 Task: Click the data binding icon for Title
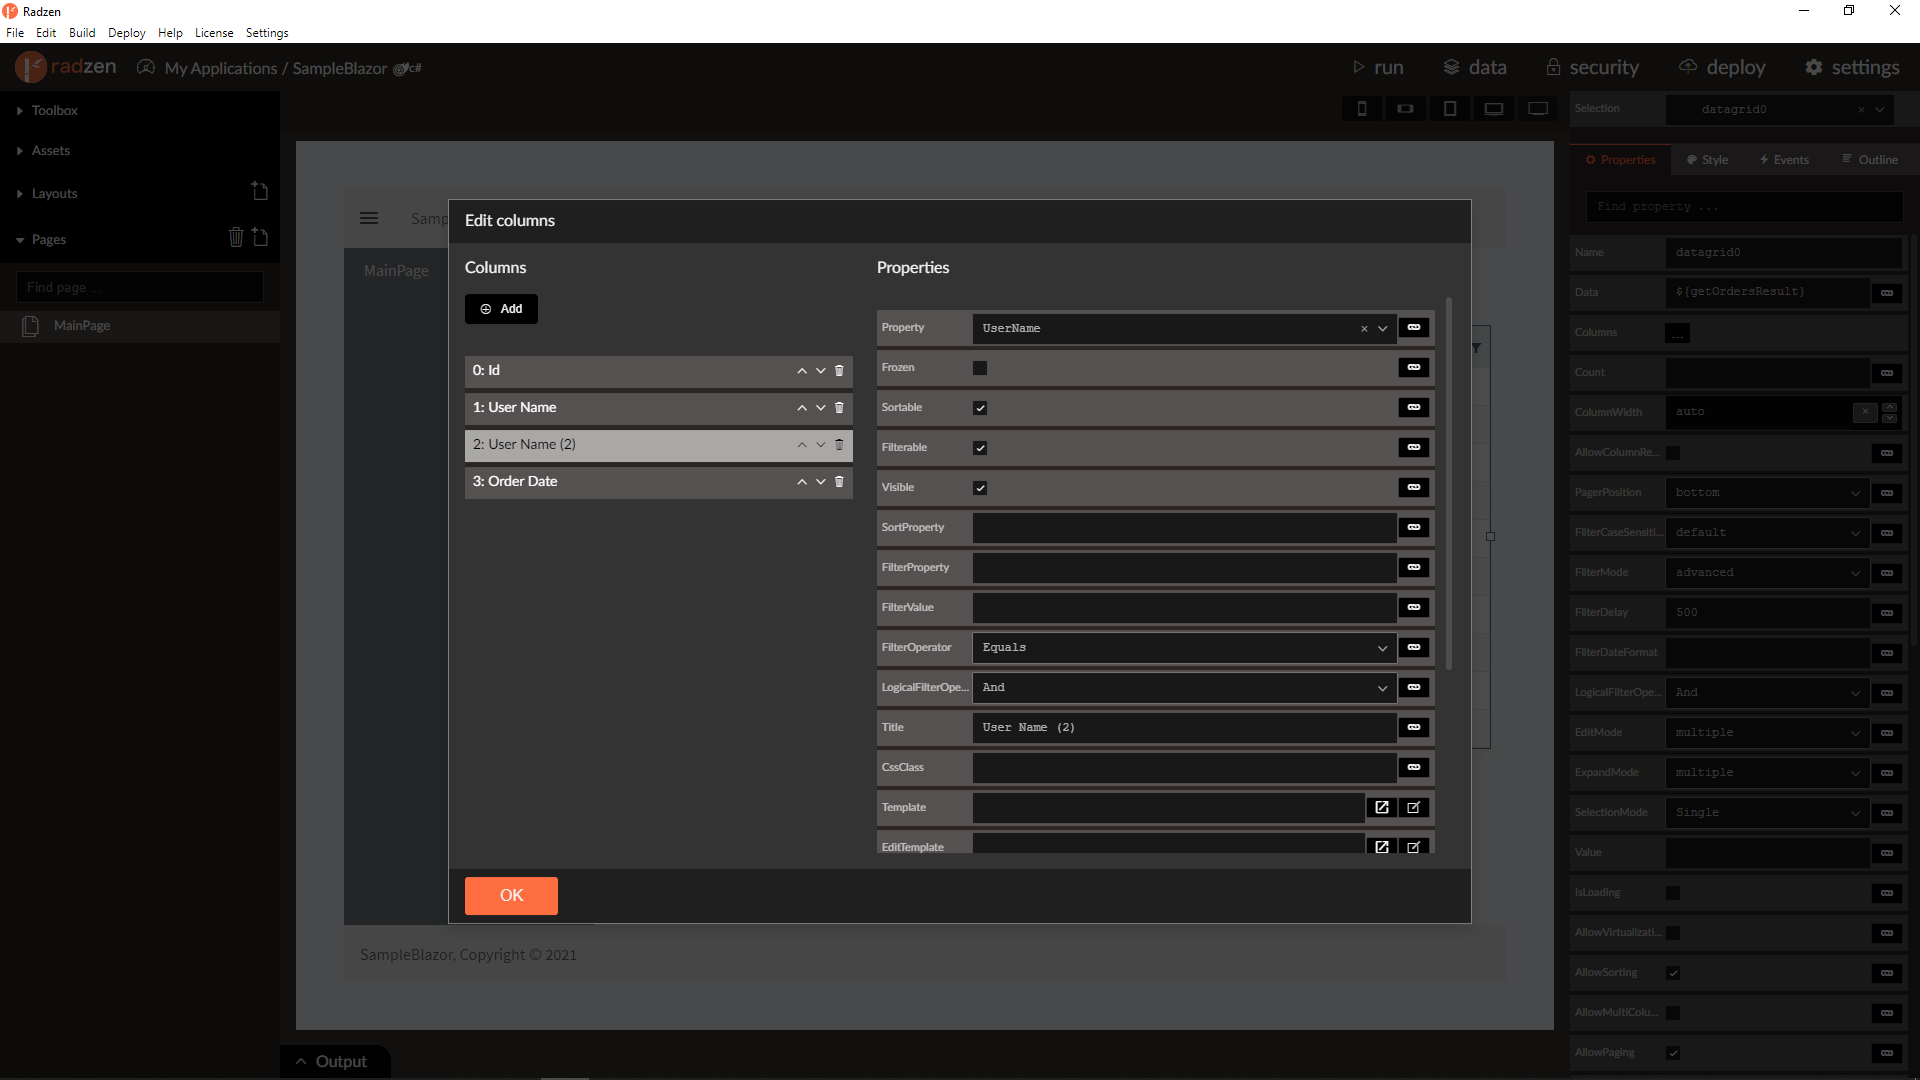pos(1413,727)
